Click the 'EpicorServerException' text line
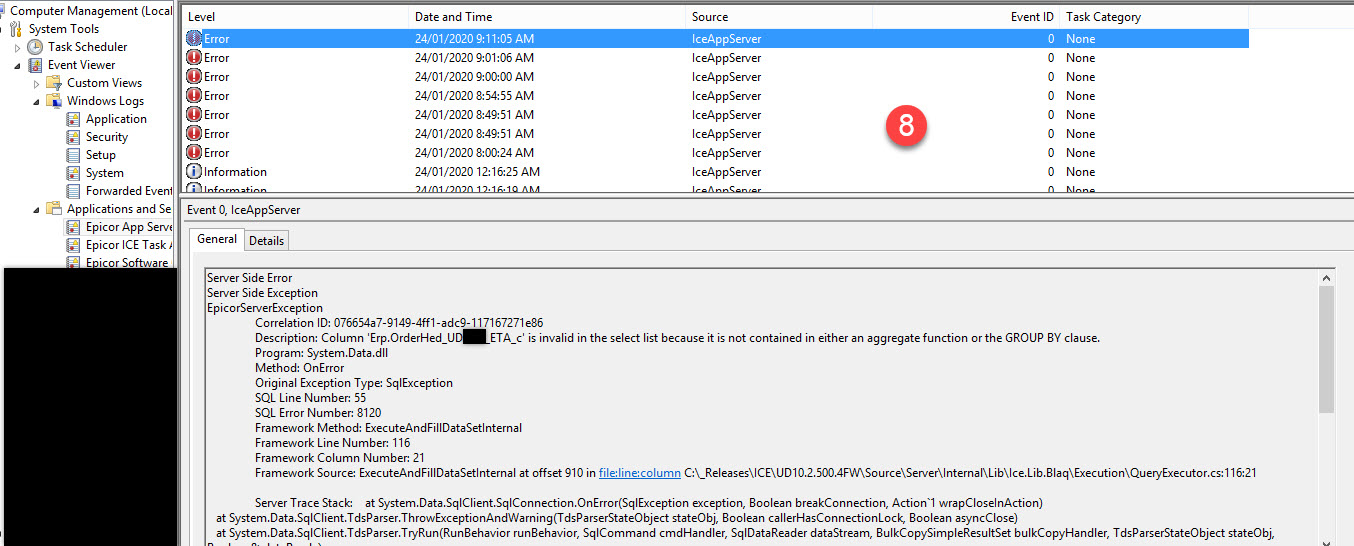Viewport: 1354px width, 546px height. [265, 308]
